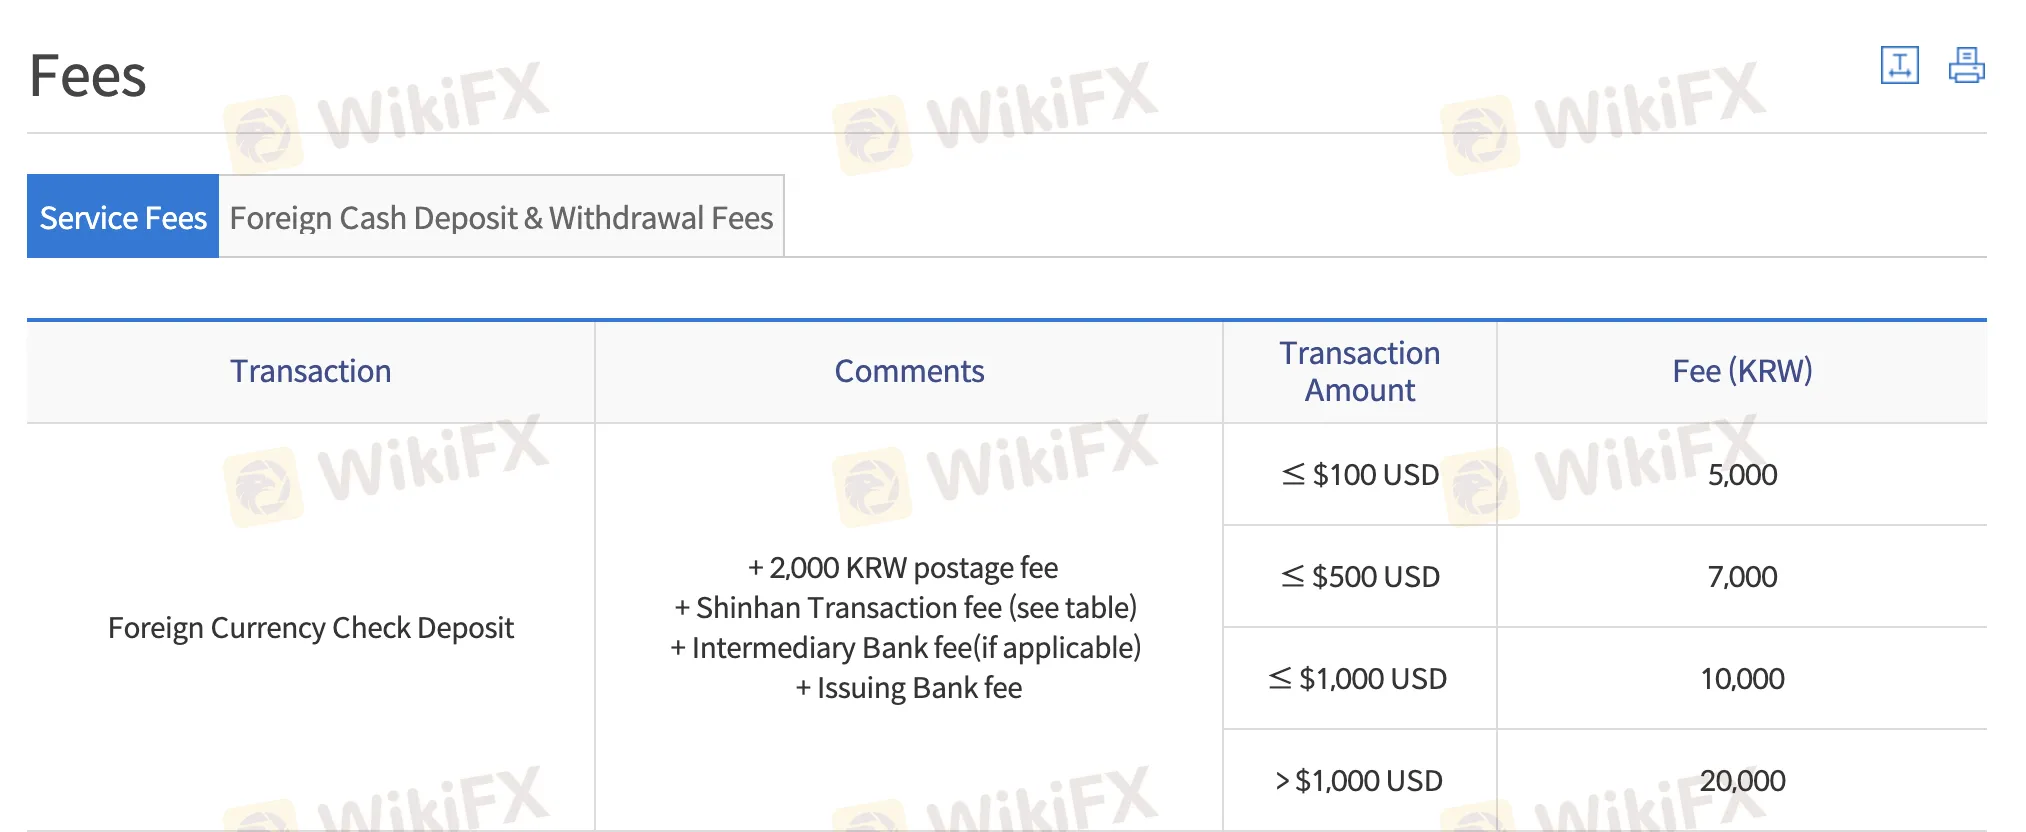
Task: Click the Fee (KRW) column header
Action: (1742, 371)
